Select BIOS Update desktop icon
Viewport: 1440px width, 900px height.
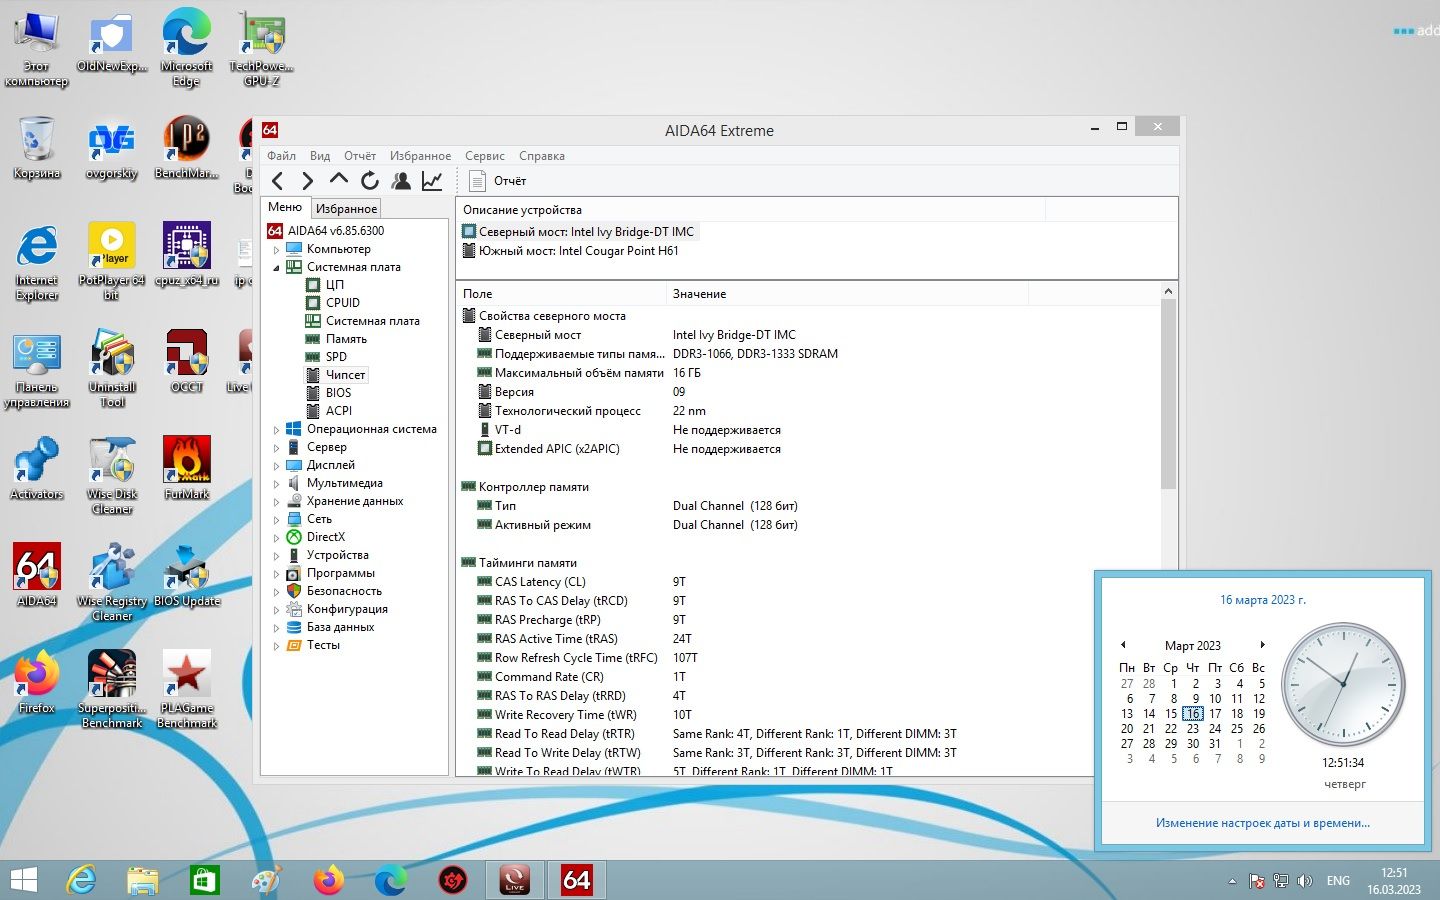point(187,575)
